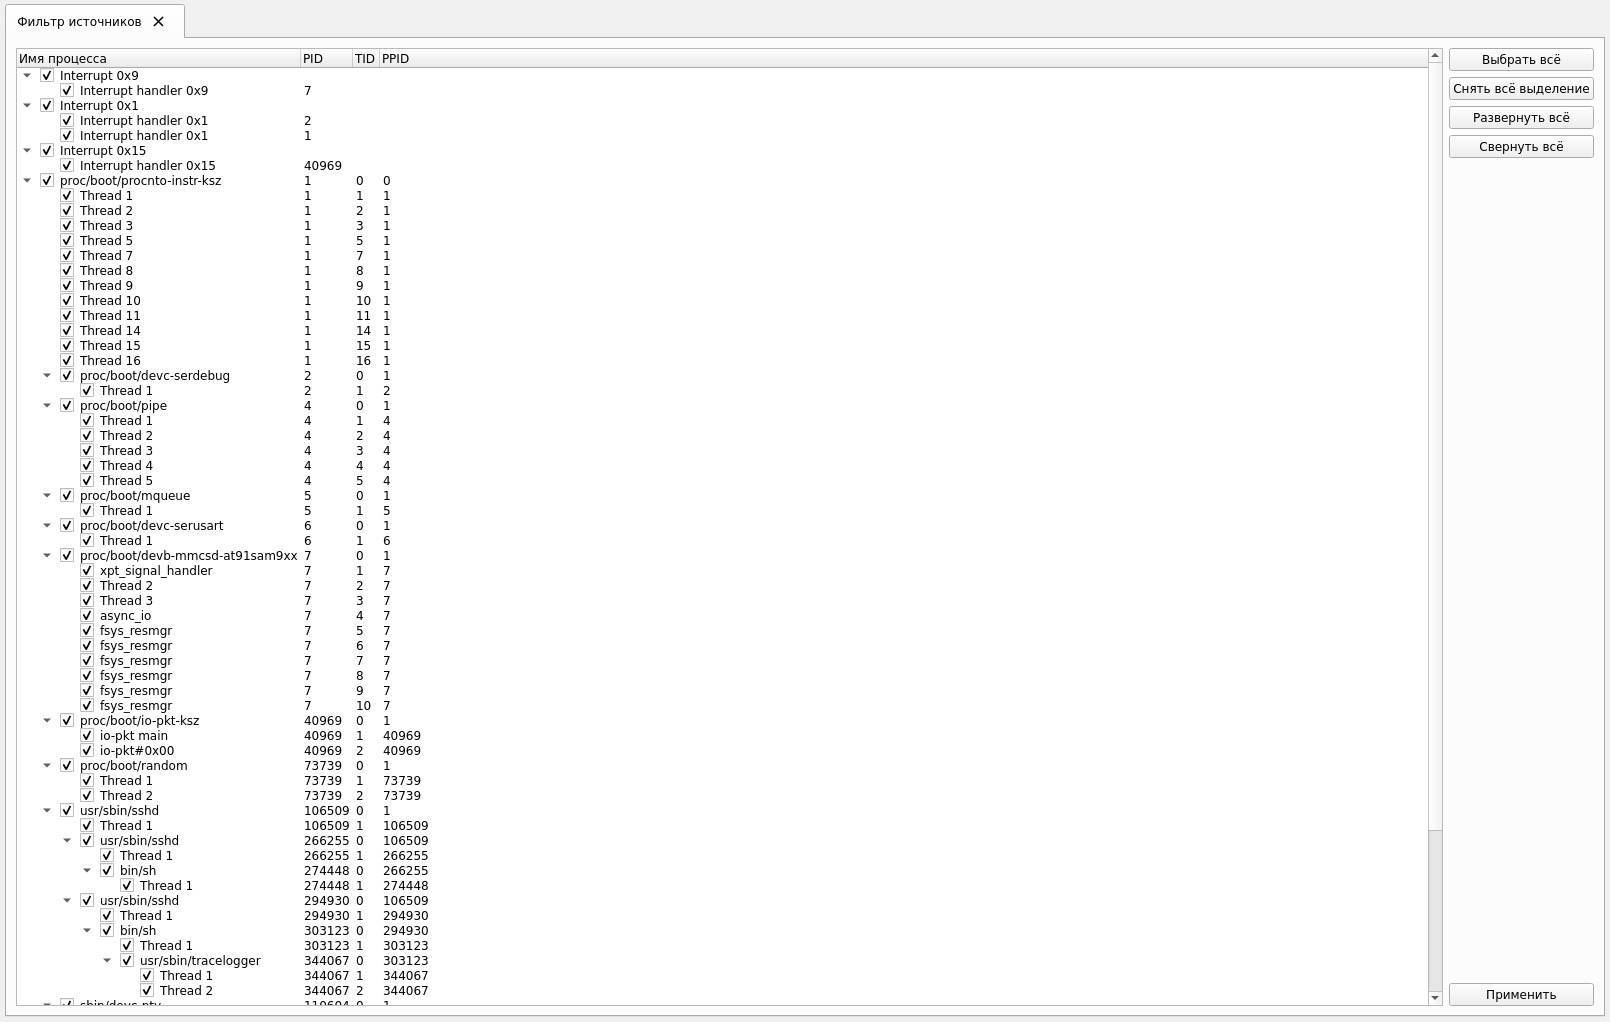Click Развернуть всё to expand tree
Screen dimensions: 1610x1022
click(x=1520, y=118)
